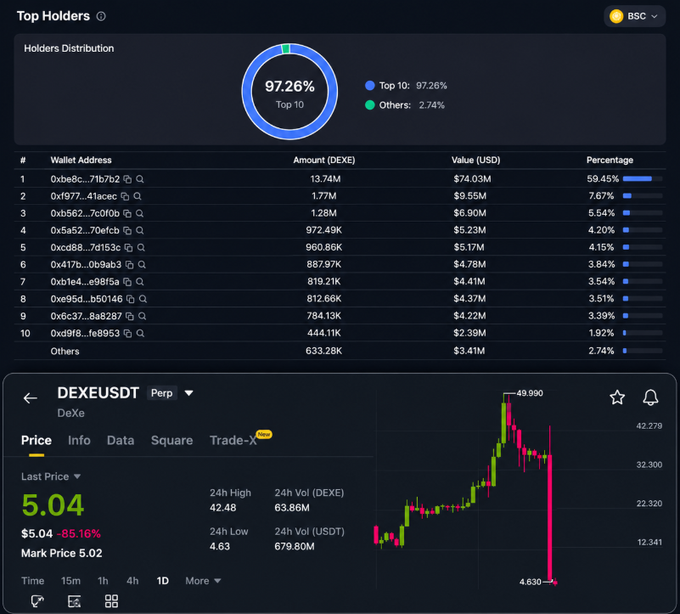This screenshot has height=614, width=680.
Task: Select the 15m chart interval
Action: pyautogui.click(x=71, y=581)
